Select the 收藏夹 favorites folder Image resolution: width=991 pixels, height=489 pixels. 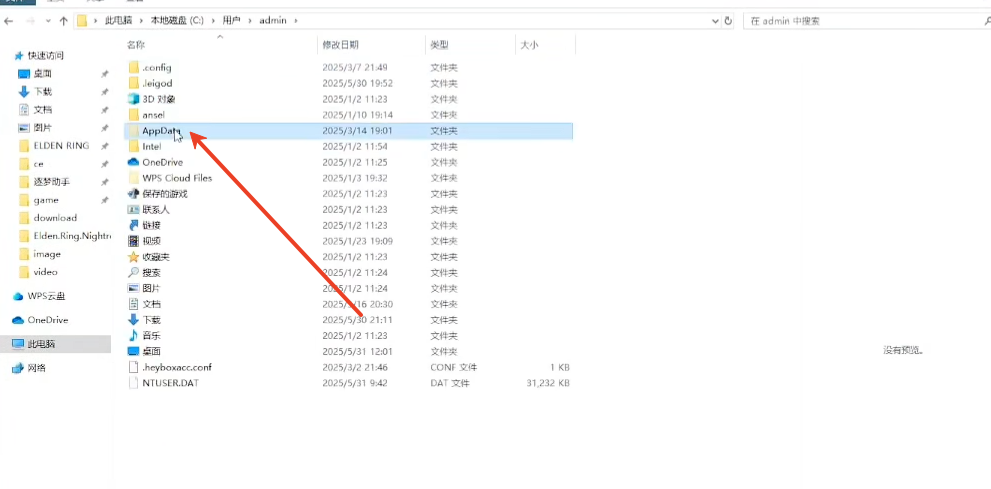pyautogui.click(x=155, y=257)
